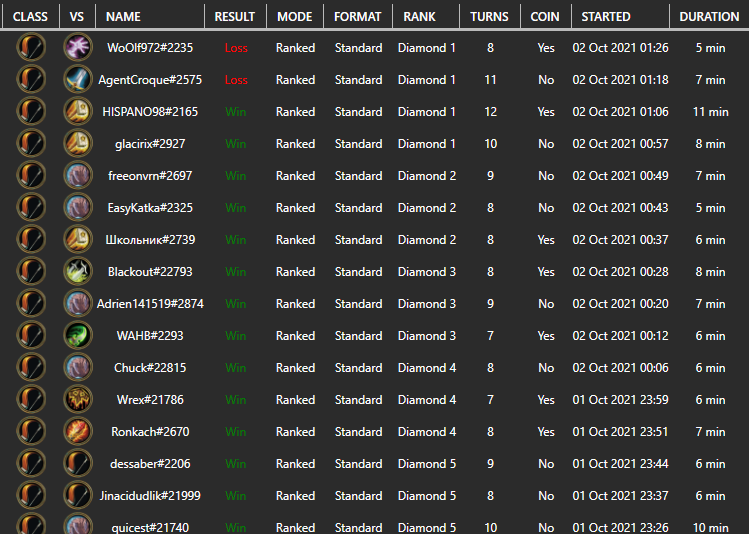Screen dimensions: 749x534
Task: Select the name Wrex#21786
Action: [150, 400]
